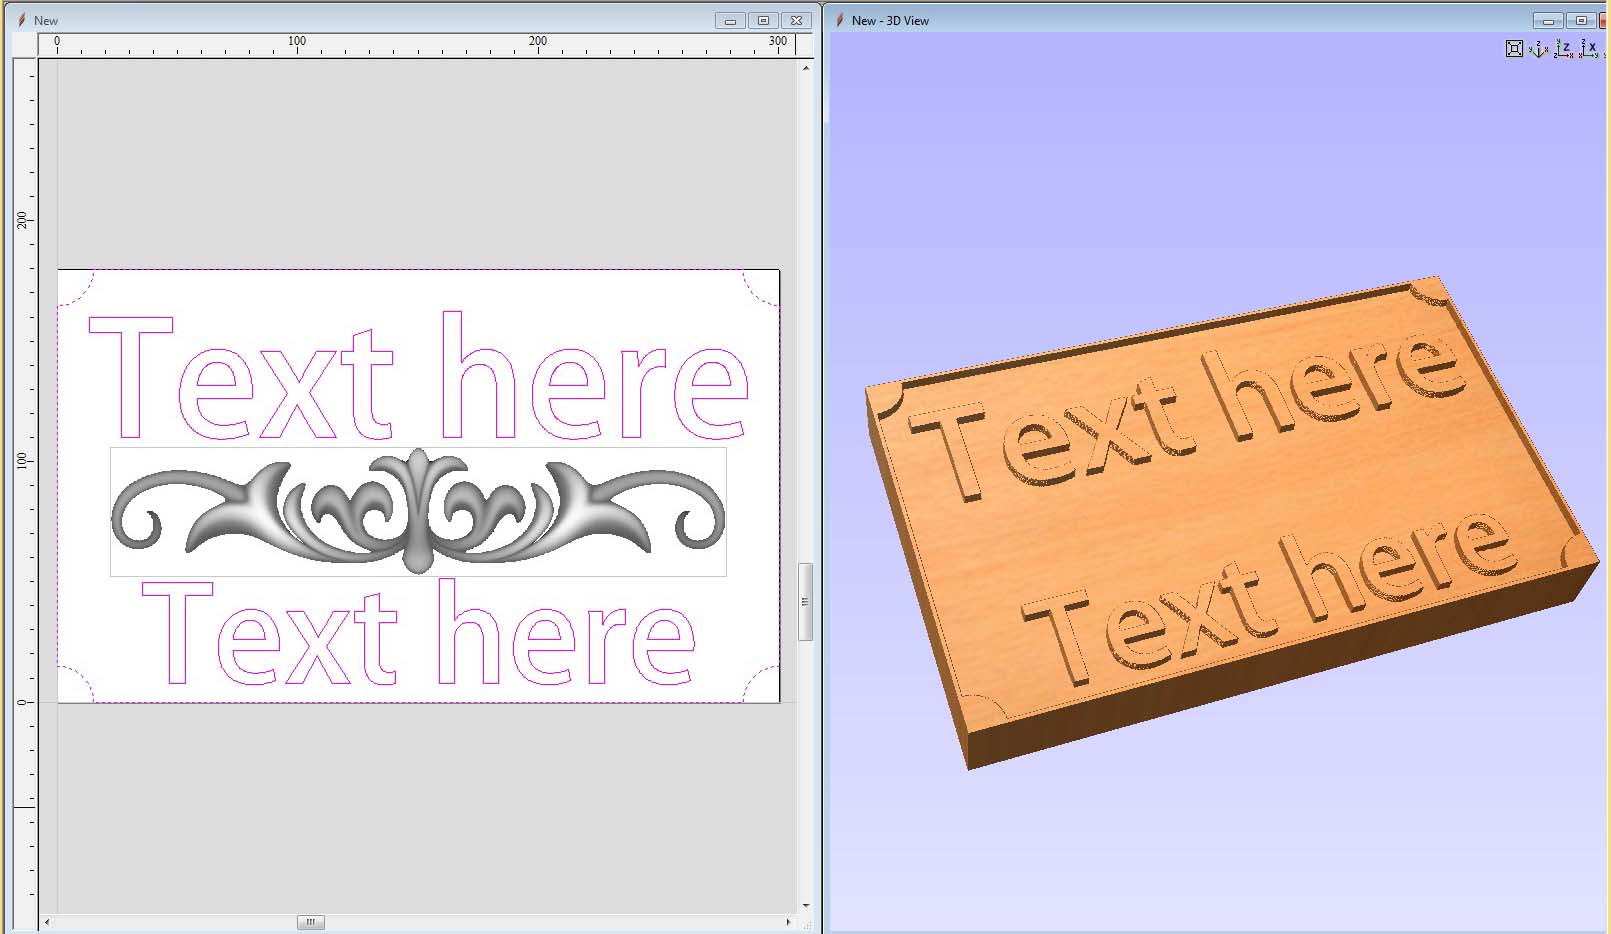Select the lower "Text here" vector outline
The image size is (1611, 934).
(x=419, y=632)
